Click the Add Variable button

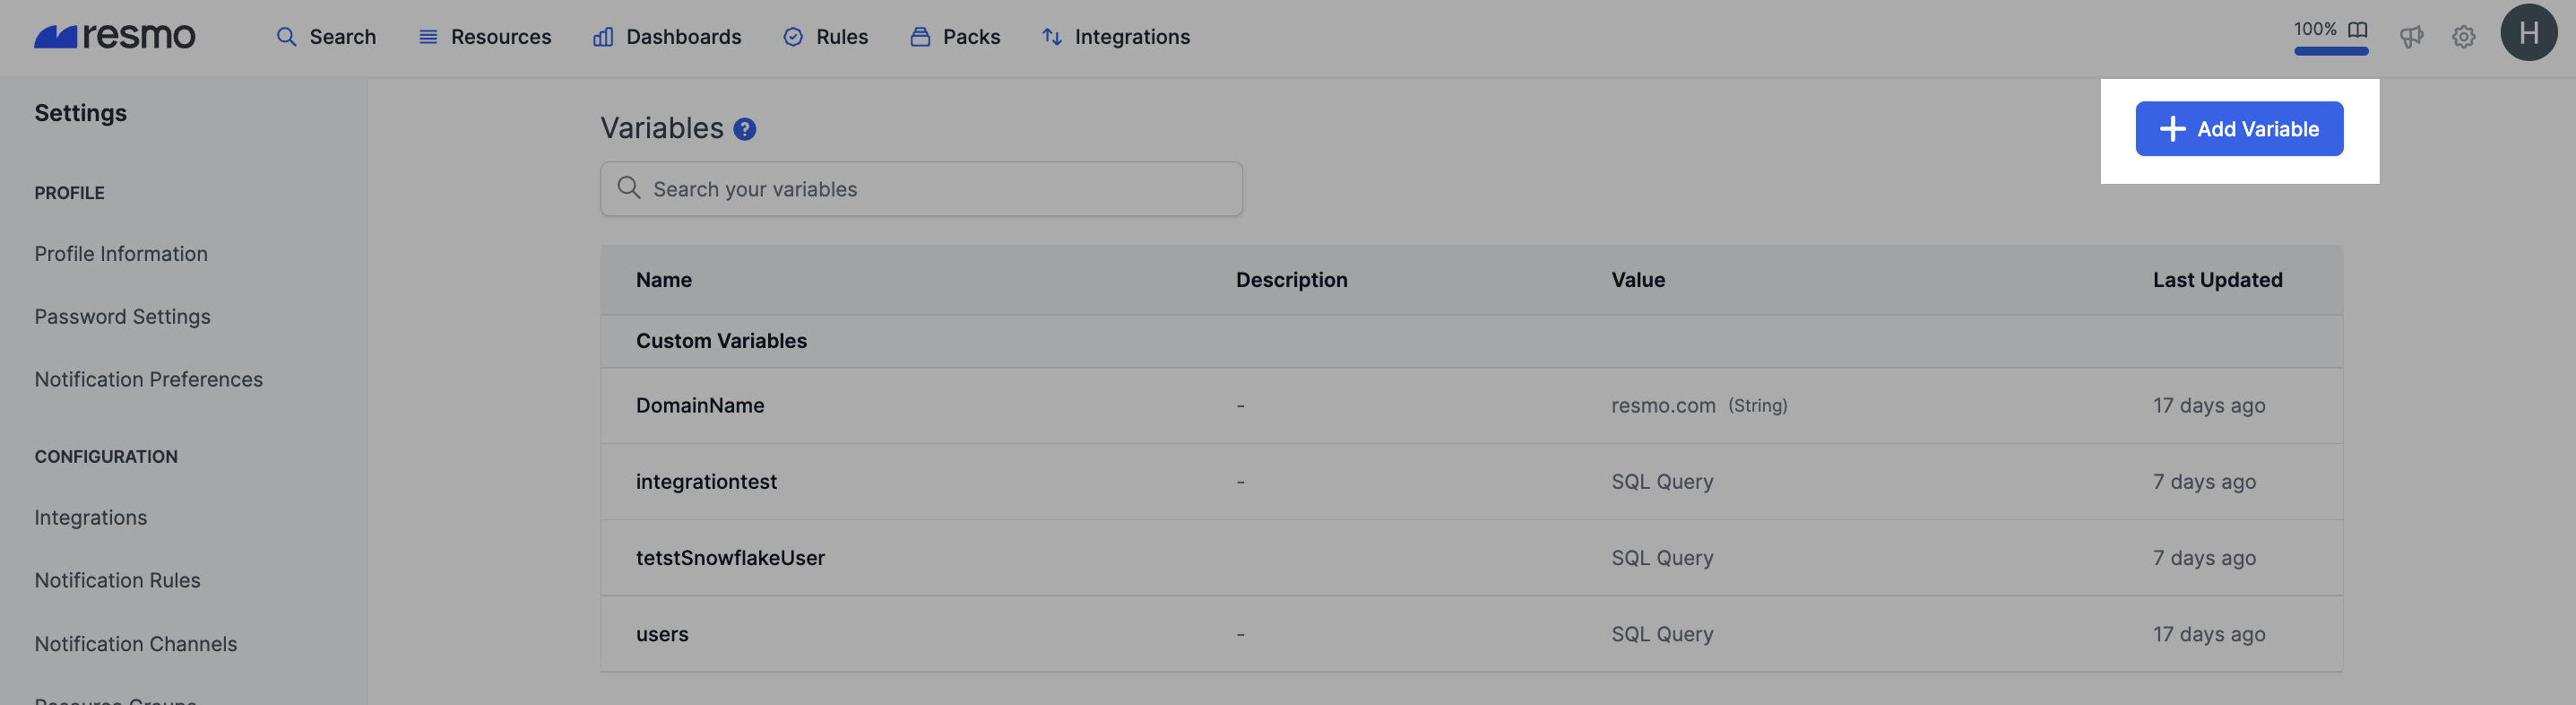click(x=2238, y=129)
